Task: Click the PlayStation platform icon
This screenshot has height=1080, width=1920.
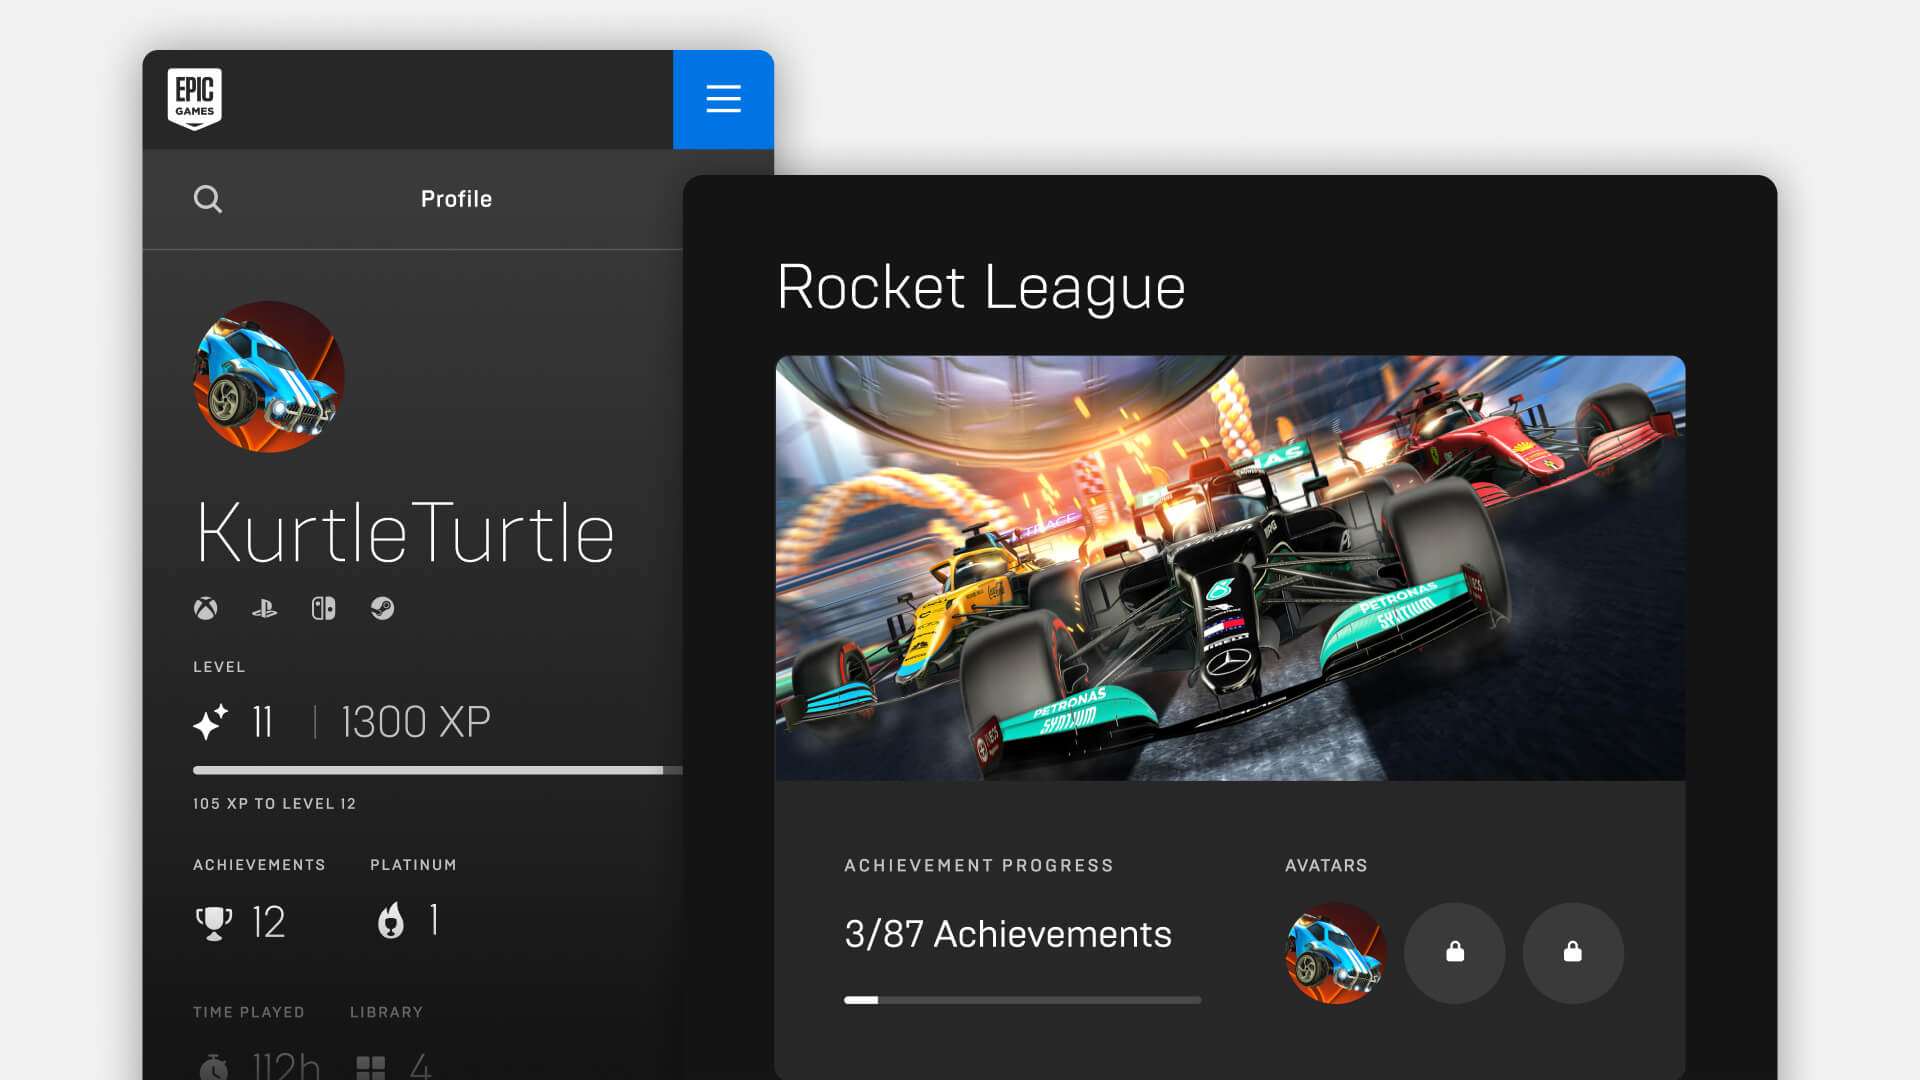Action: (264, 608)
